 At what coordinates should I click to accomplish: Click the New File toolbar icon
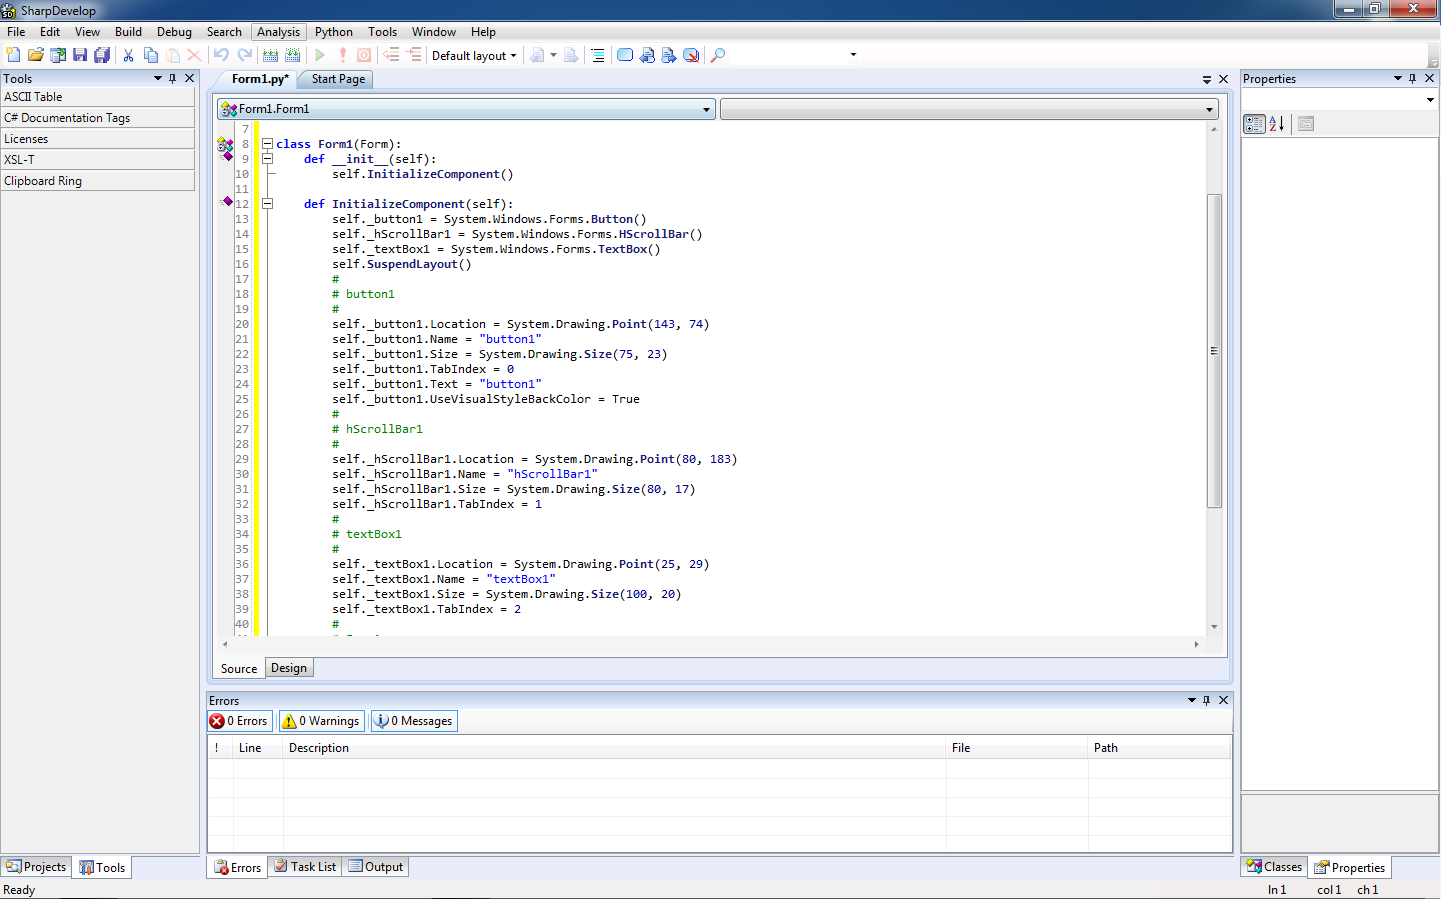tap(13, 55)
